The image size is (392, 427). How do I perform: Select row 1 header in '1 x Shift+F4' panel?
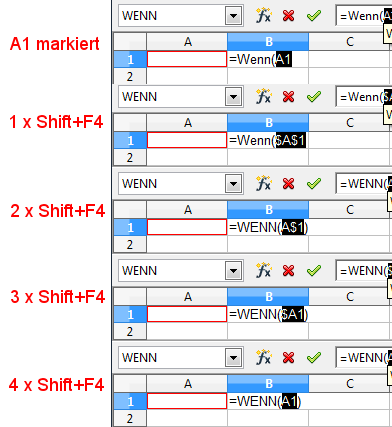click(x=130, y=140)
